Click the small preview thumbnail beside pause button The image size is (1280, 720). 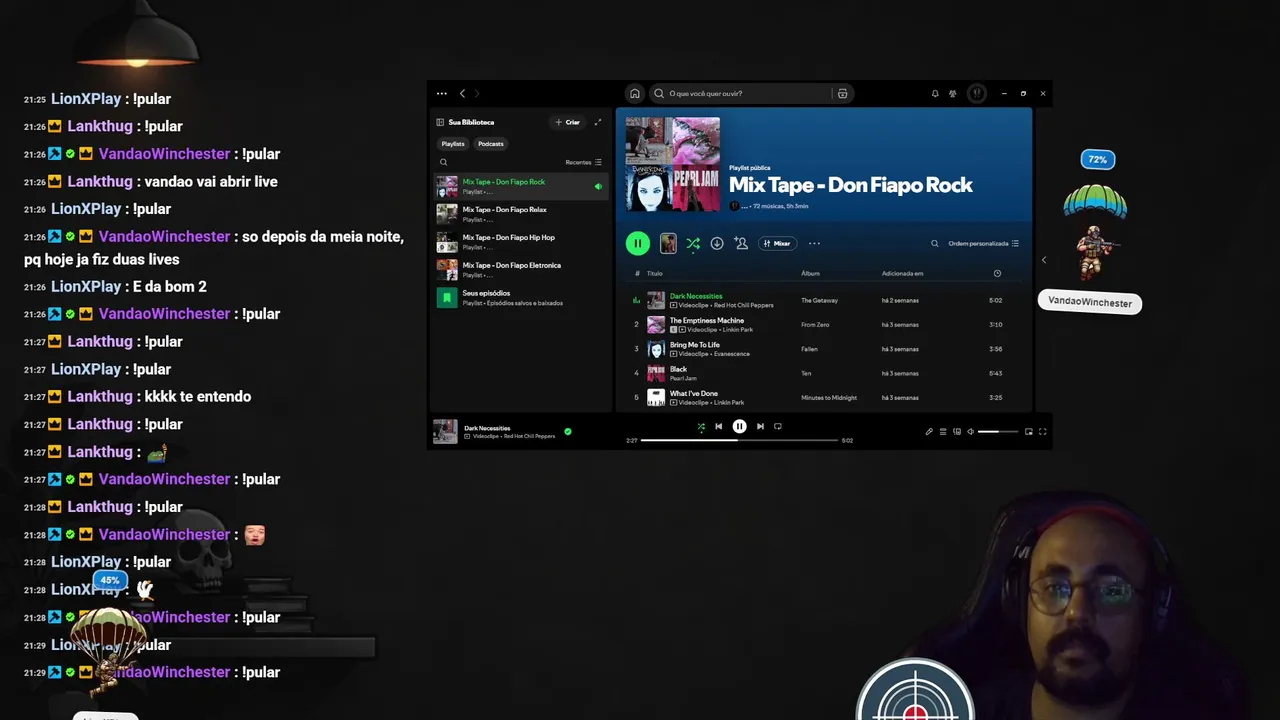click(x=668, y=243)
